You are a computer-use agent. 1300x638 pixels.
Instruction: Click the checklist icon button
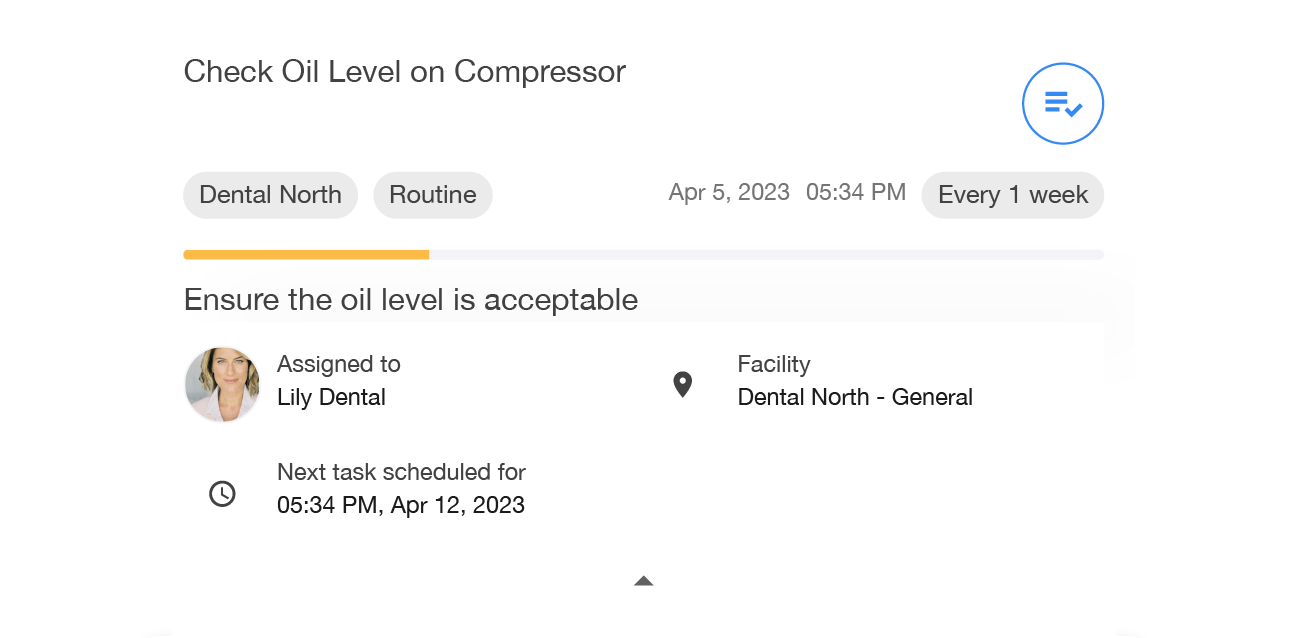1062,104
